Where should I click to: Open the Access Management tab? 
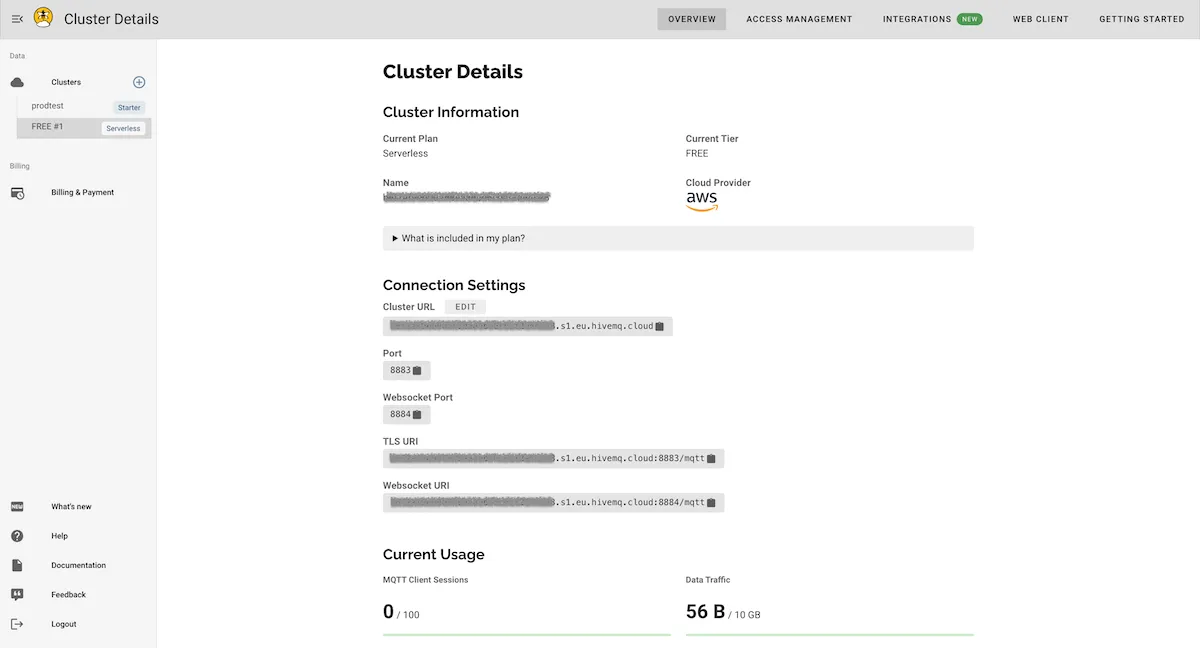coord(799,19)
